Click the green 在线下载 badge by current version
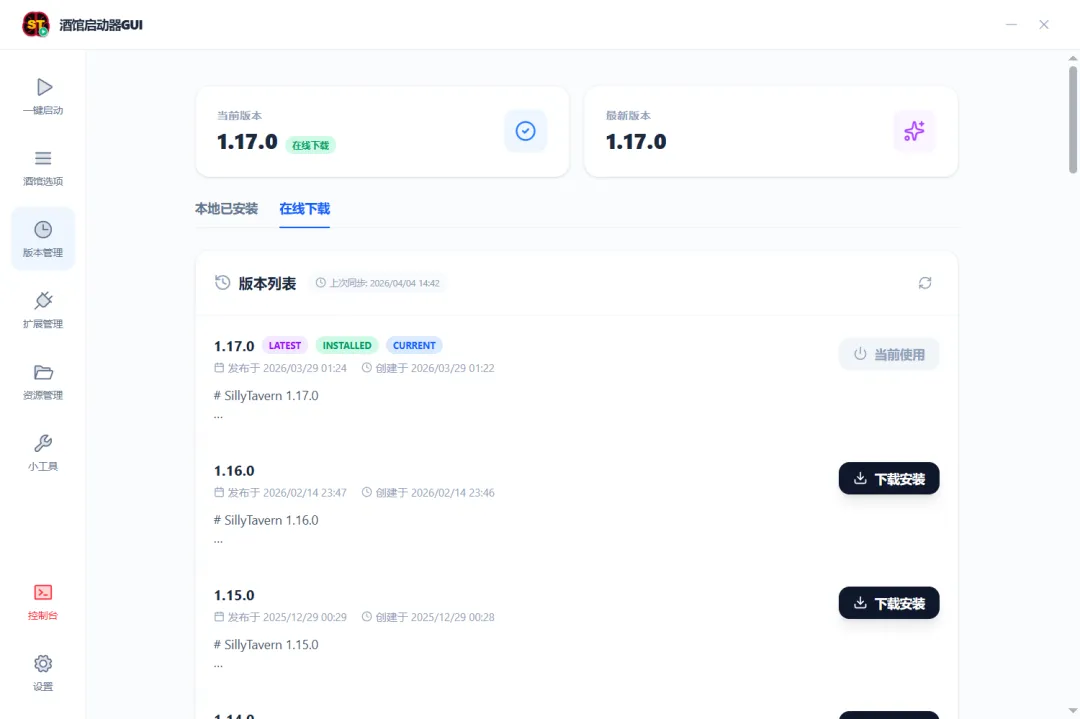Screen dimensions: 1080x719 coord(311,145)
